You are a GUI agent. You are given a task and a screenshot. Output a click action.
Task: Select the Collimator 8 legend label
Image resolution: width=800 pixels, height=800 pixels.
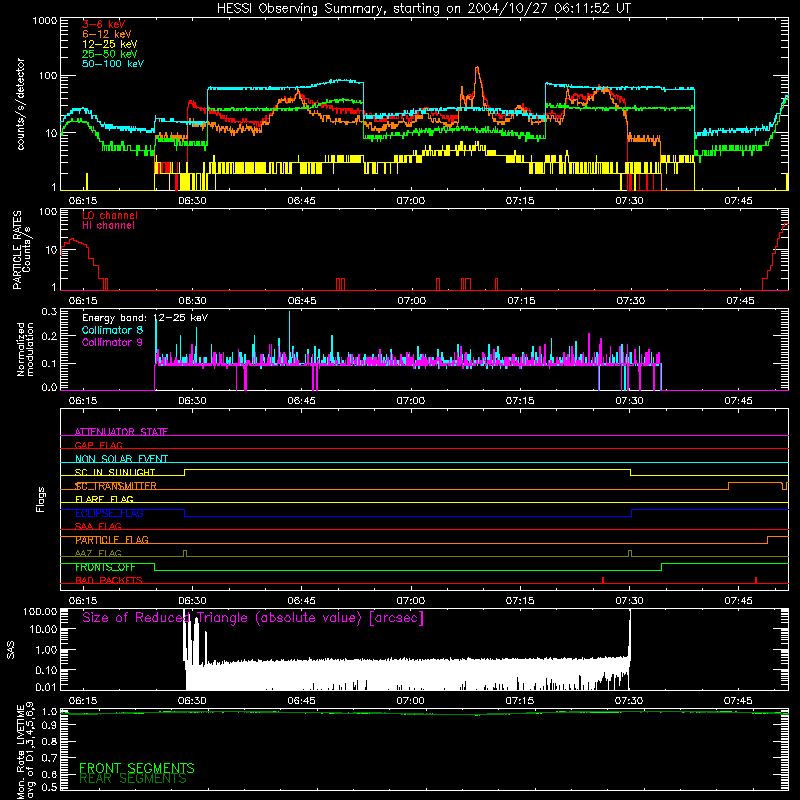click(112, 330)
